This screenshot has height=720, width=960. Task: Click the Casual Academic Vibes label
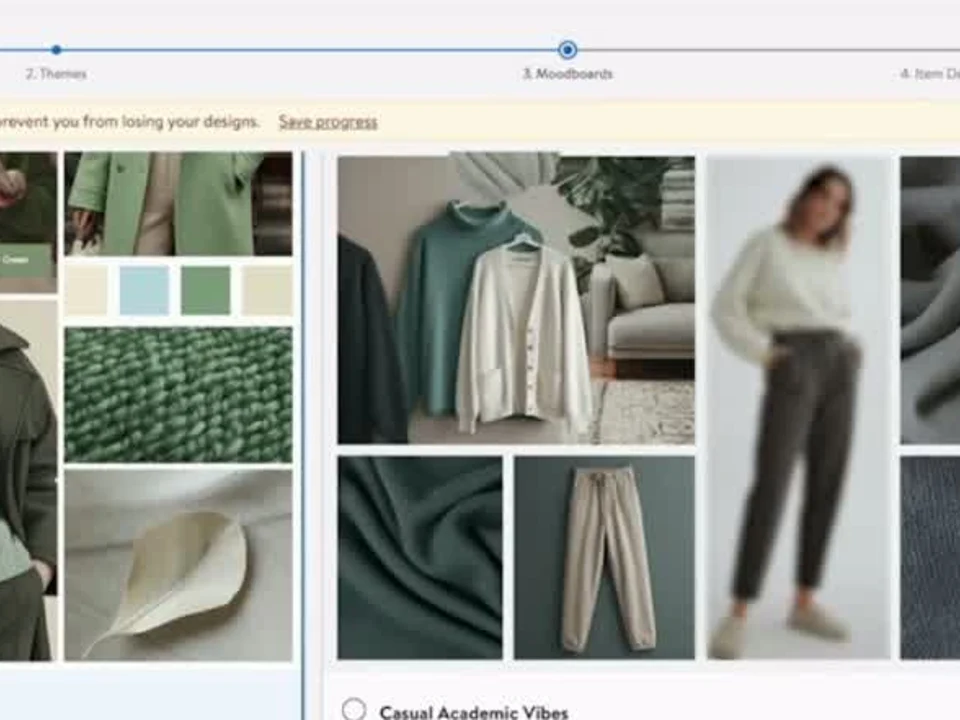(473, 712)
